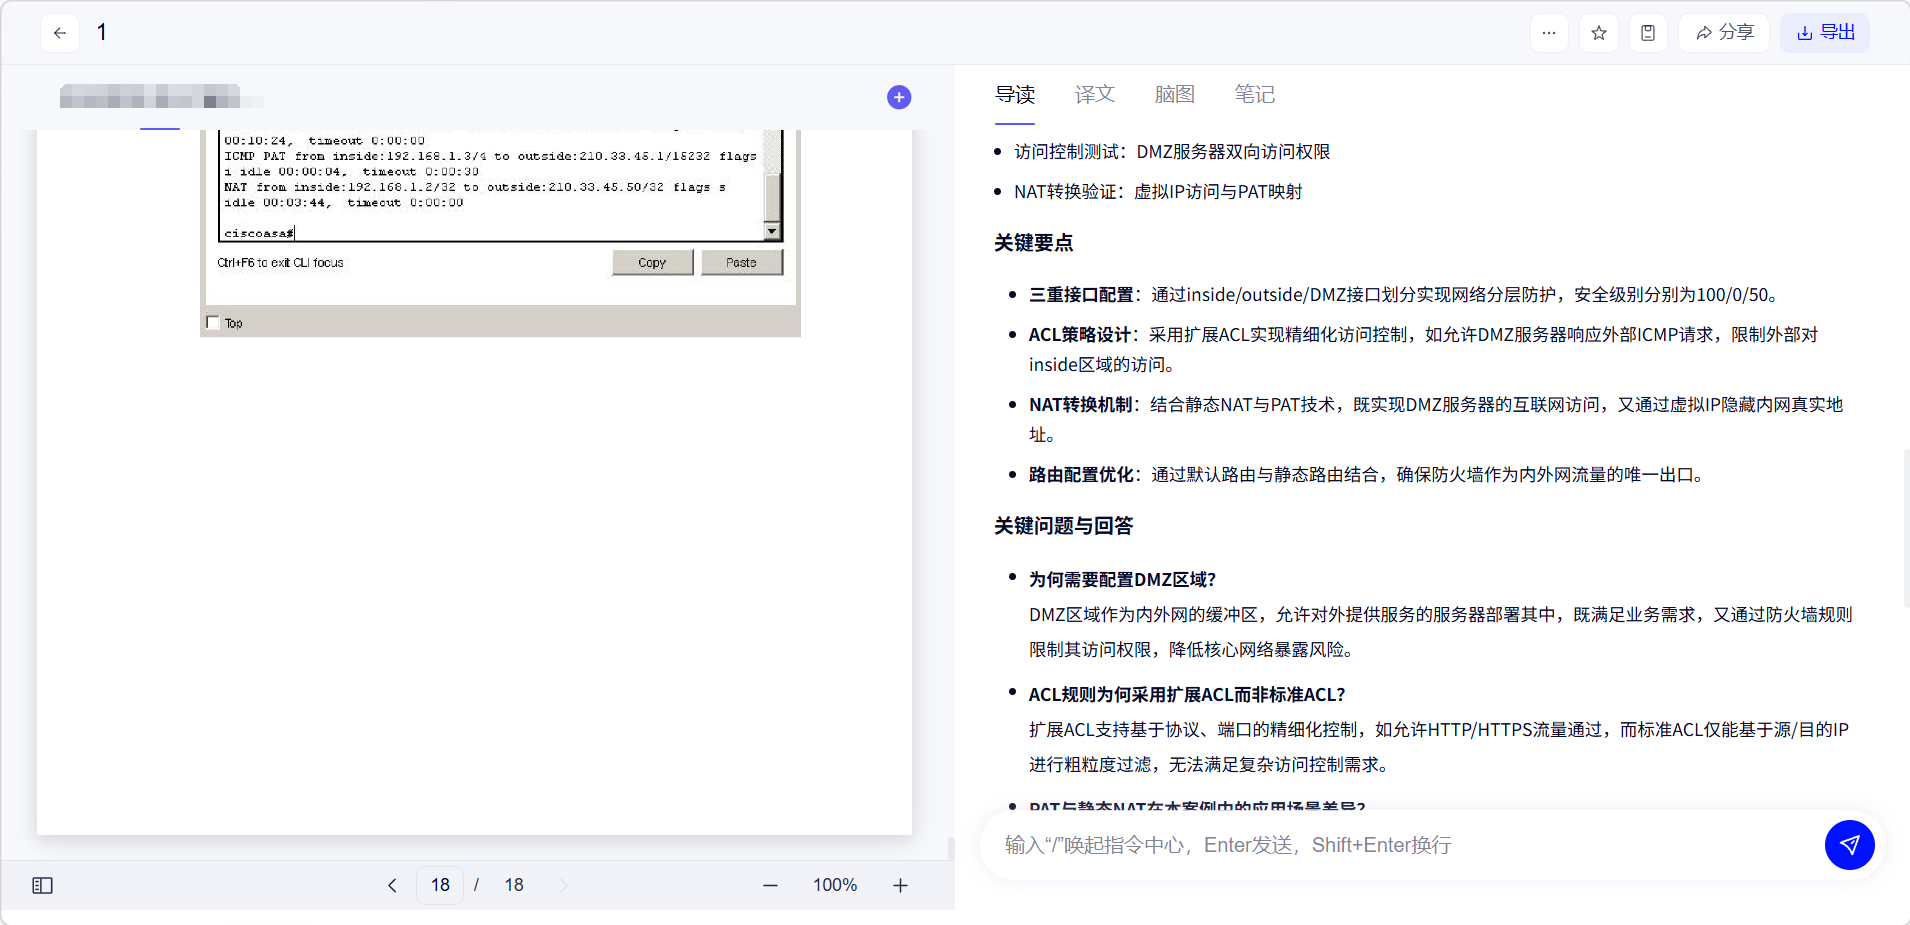Screen dimensions: 1910x925
Task: Click the page number field showing 18
Action: click(440, 885)
